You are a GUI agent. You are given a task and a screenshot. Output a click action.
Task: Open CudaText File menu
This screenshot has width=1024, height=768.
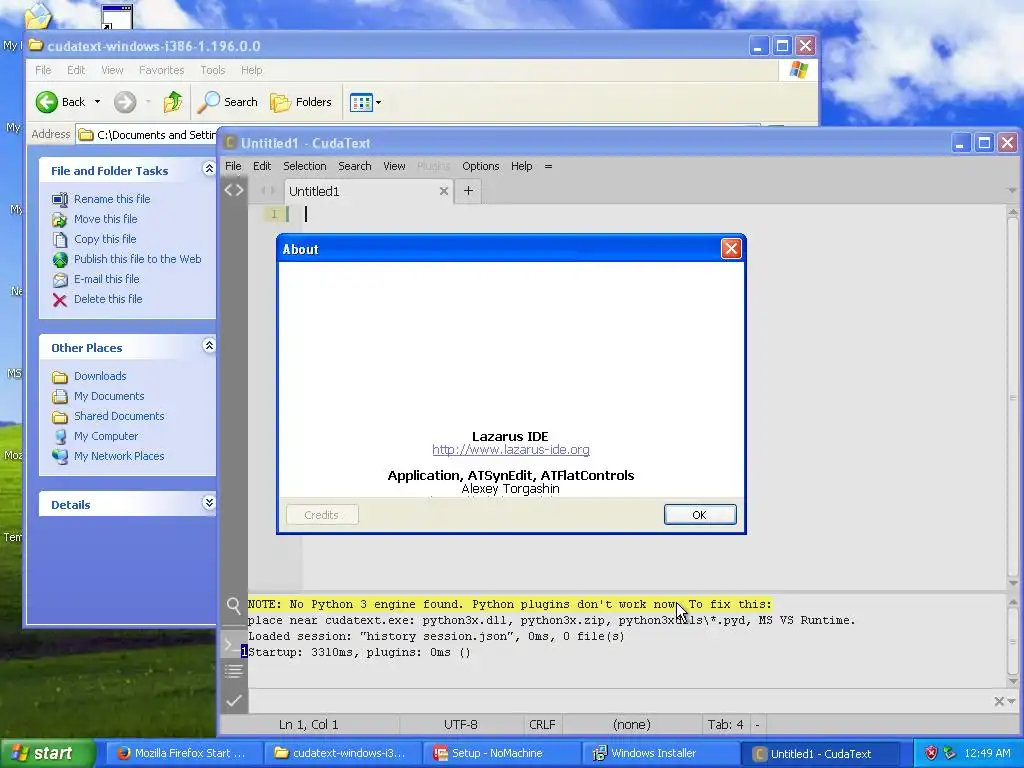point(233,166)
